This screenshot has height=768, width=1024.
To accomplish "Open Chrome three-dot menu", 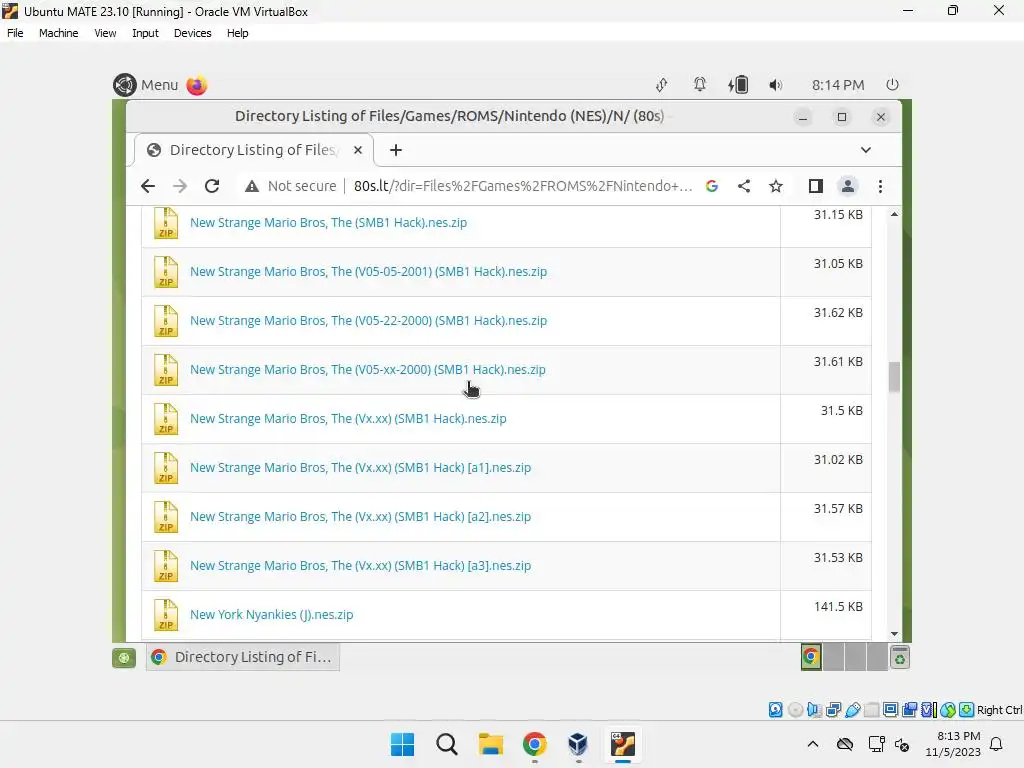I will pyautogui.click(x=880, y=186).
